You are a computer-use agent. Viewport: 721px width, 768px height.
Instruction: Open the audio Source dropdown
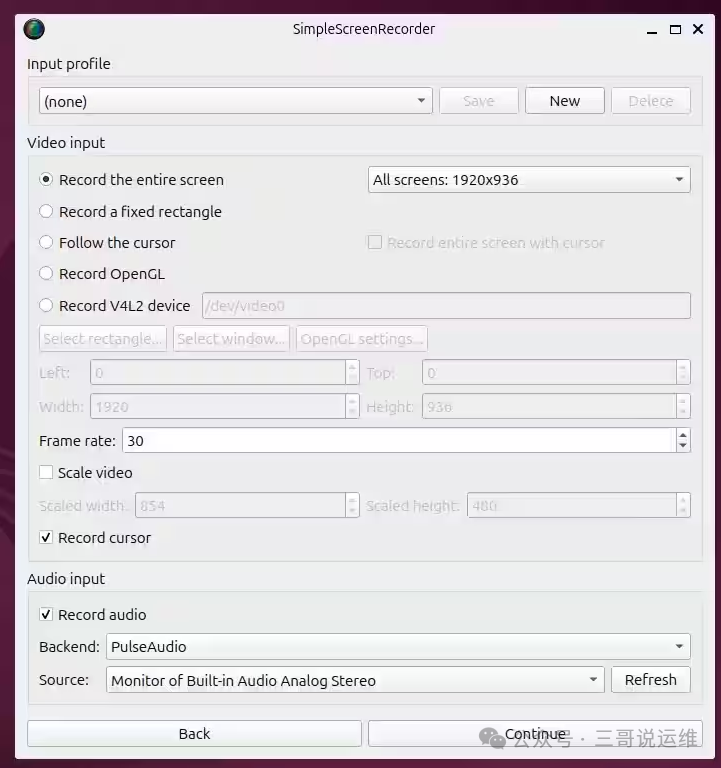tap(356, 680)
